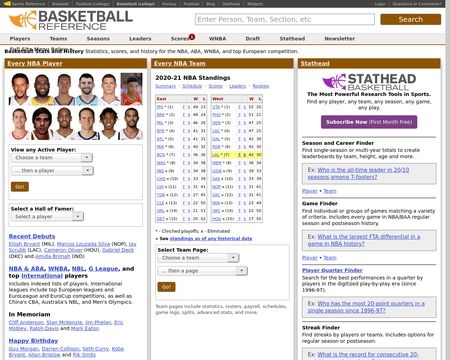Open the UTA team link in West standings

[x=216, y=107]
